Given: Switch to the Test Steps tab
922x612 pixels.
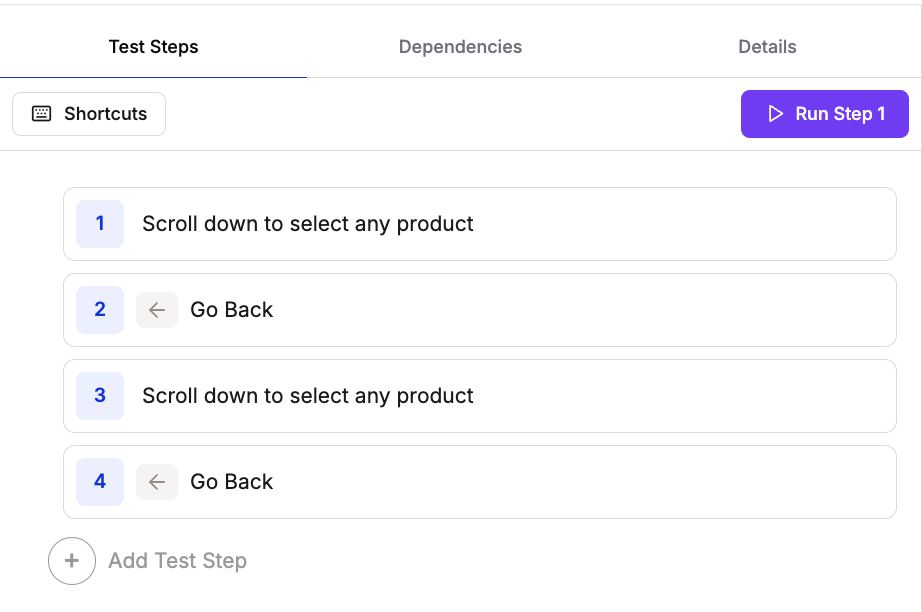Looking at the screenshot, I should (x=153, y=47).
